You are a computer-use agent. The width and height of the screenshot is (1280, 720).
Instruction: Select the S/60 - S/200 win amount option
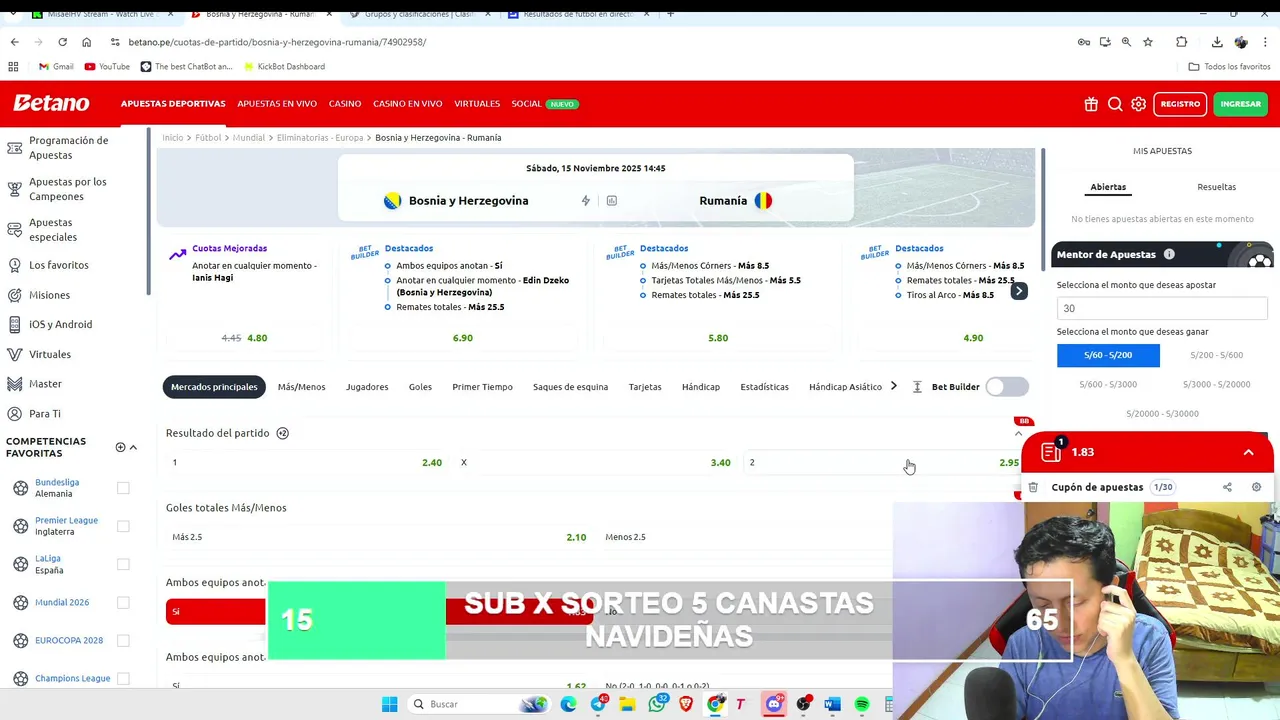1108,355
